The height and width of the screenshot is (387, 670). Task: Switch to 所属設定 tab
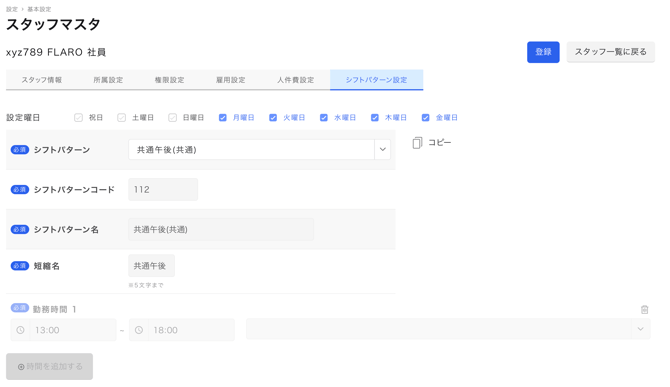108,80
